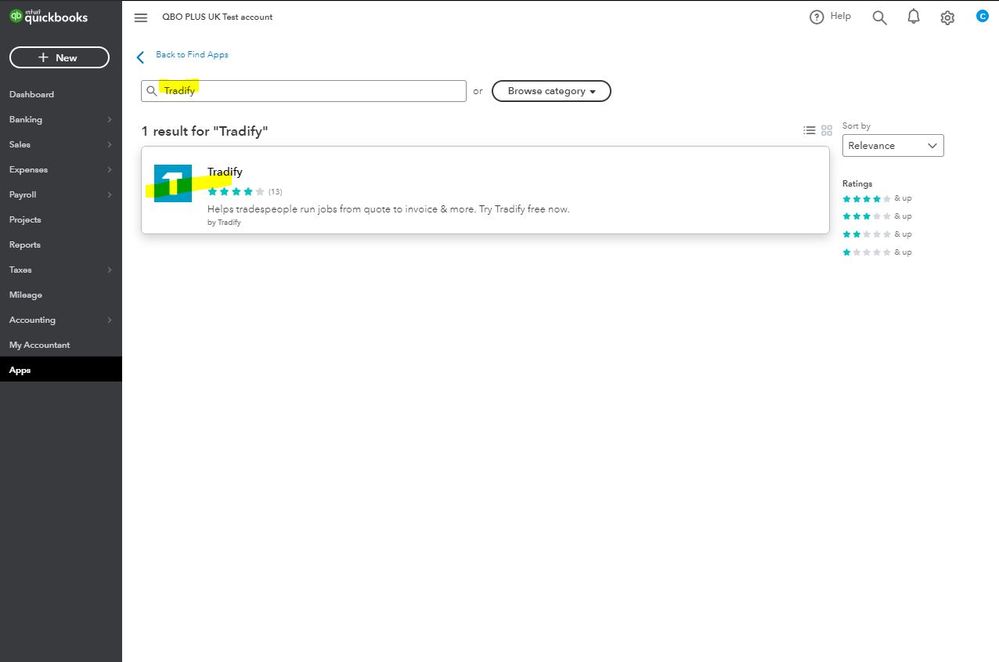
Task: Expand the Sales submenu arrow
Action: click(110, 145)
